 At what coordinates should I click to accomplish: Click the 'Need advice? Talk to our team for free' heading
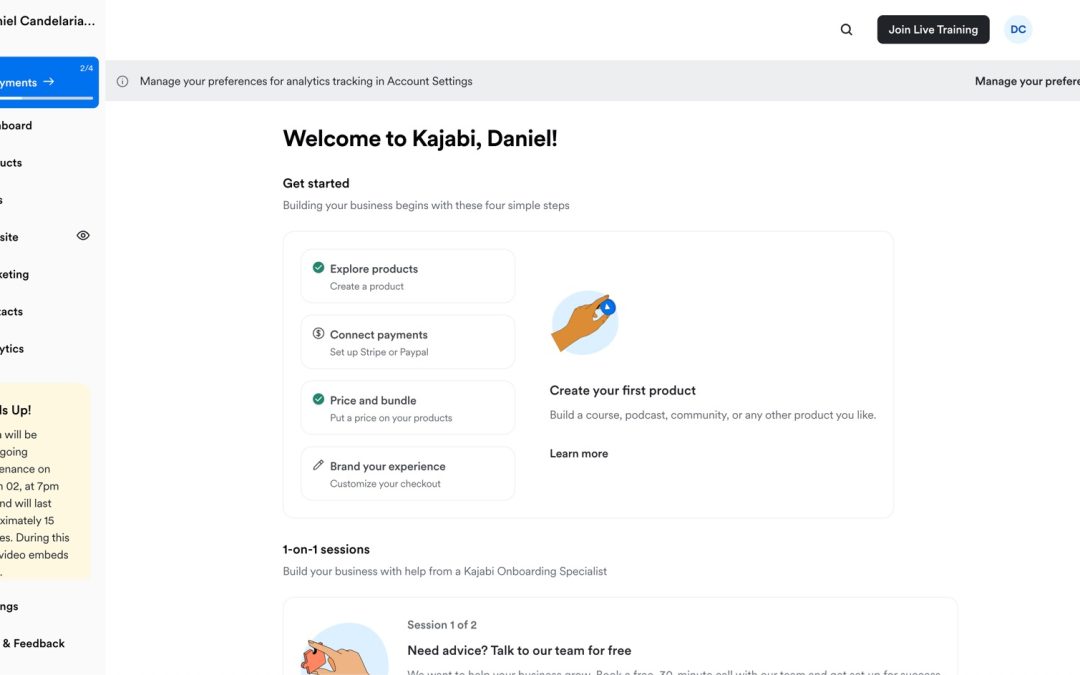coord(519,650)
